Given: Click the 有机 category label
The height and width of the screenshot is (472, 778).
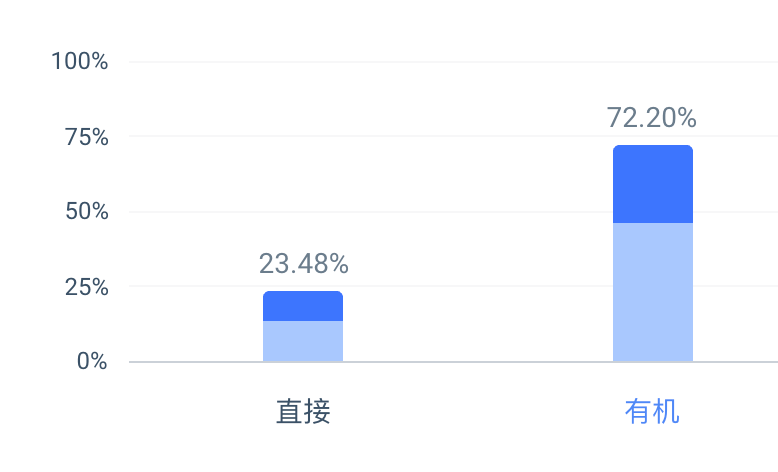Looking at the screenshot, I should point(652,411).
